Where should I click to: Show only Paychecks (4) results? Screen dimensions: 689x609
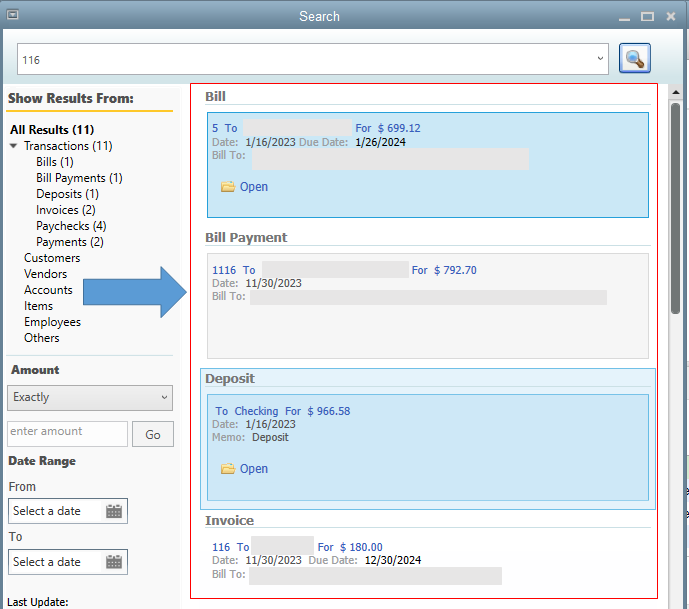(x=71, y=226)
